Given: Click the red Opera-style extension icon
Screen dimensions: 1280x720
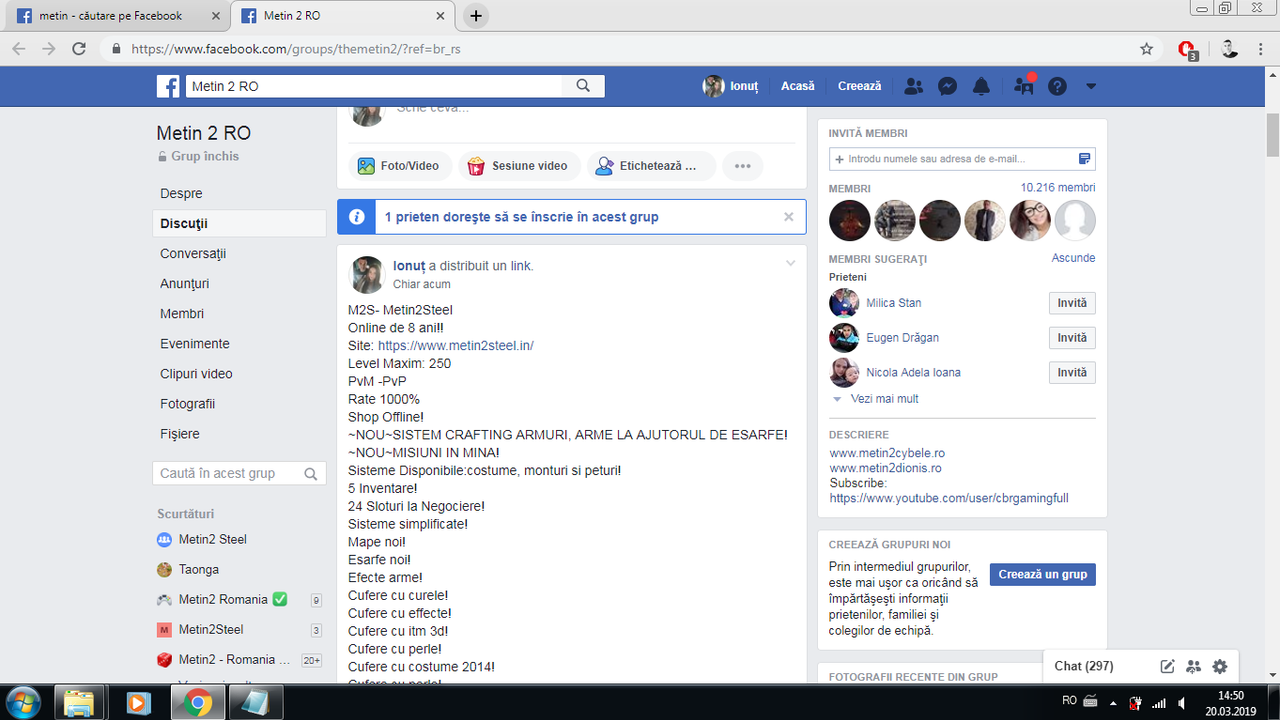Looking at the screenshot, I should point(1187,49).
